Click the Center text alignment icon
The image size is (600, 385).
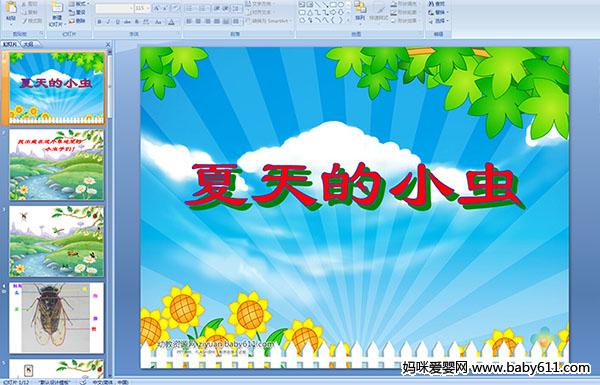pos(198,22)
